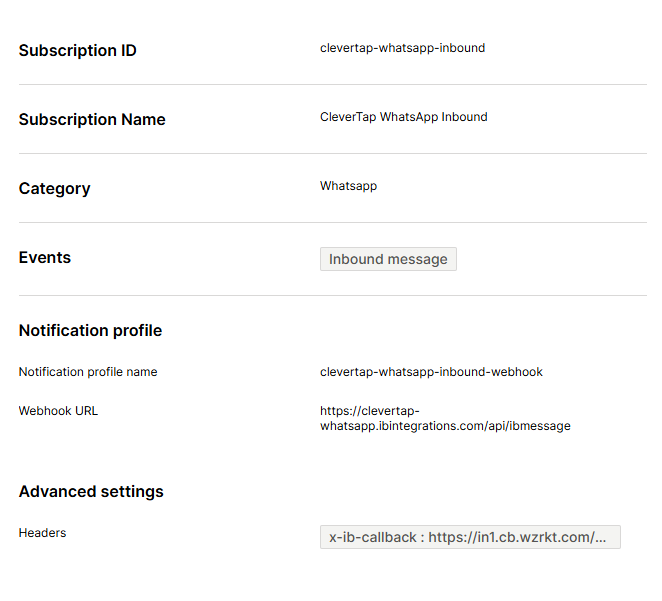
Task: Click the divider line below Subscription ID
Action: [x=332, y=85]
